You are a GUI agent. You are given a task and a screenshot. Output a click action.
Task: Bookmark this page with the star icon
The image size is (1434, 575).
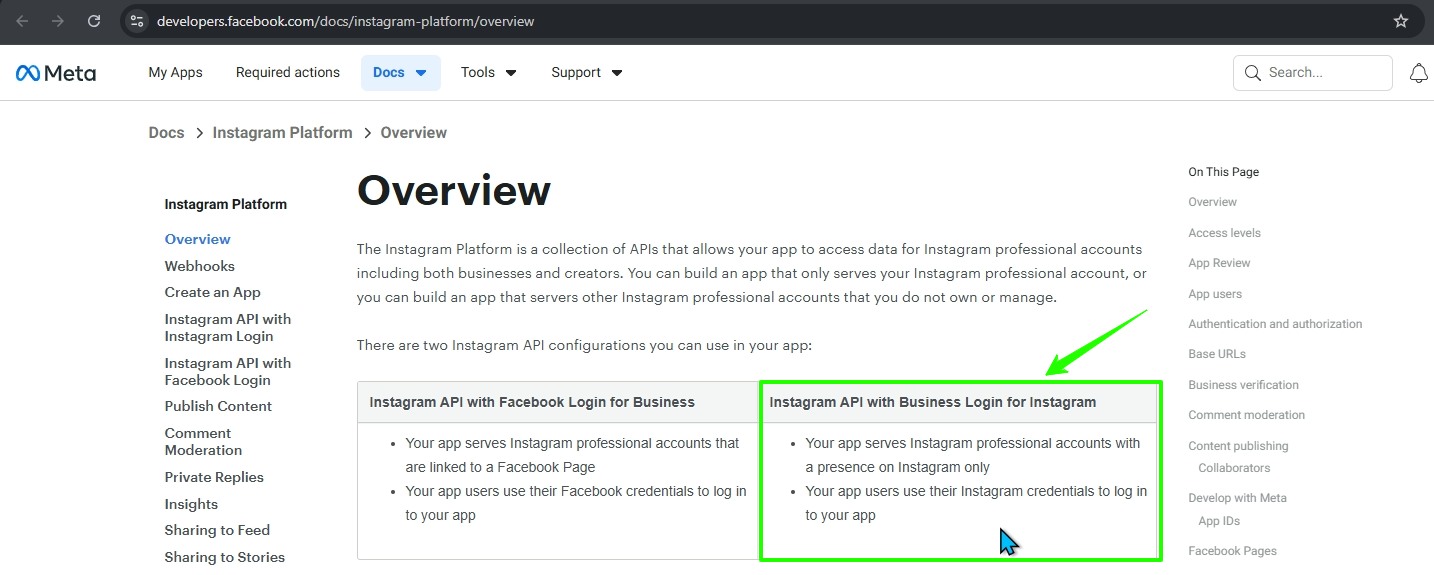[x=1400, y=21]
